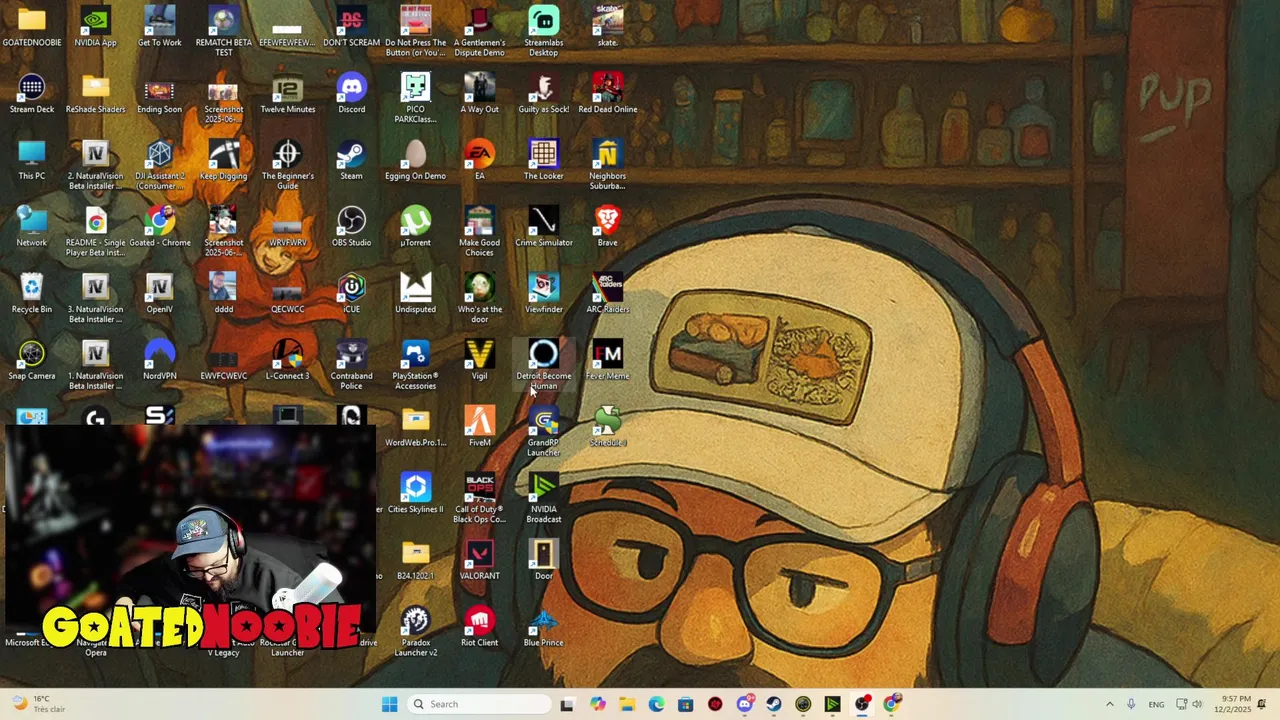This screenshot has width=1280, height=720.
Task: Open the ReShade Shaders folder
Action: click(95, 94)
